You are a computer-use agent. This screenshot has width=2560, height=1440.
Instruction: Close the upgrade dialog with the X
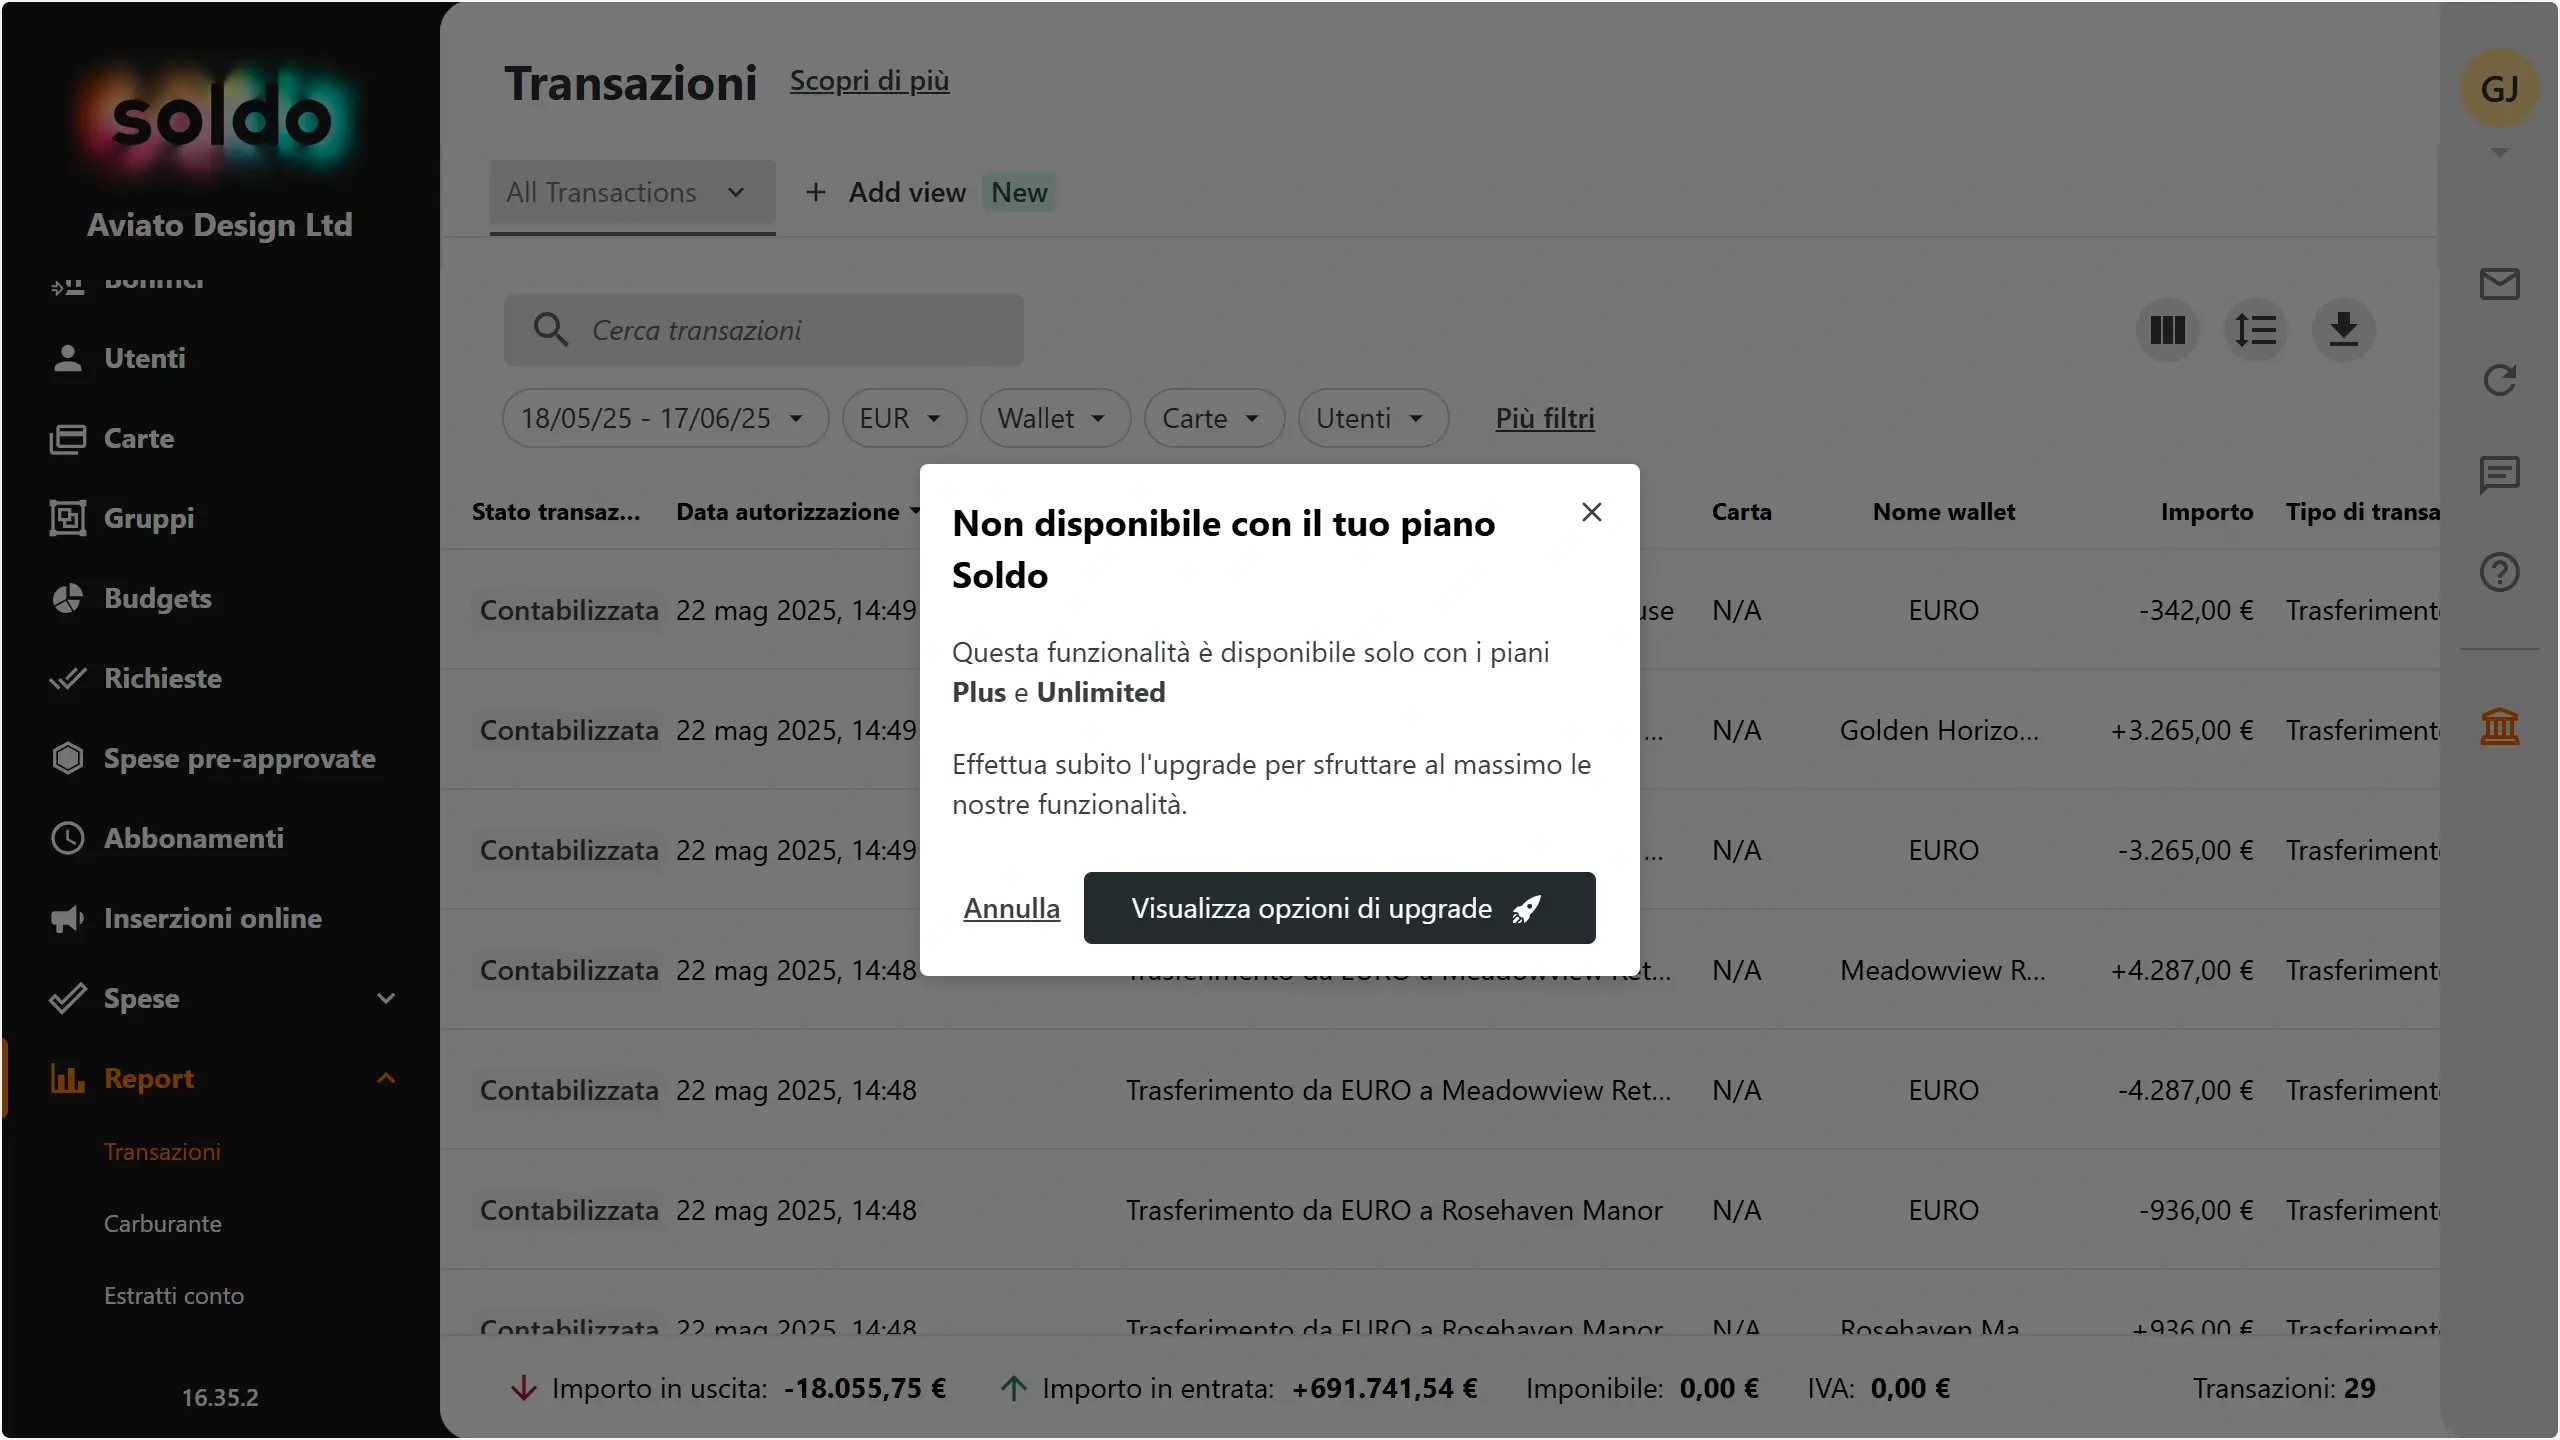point(1591,512)
